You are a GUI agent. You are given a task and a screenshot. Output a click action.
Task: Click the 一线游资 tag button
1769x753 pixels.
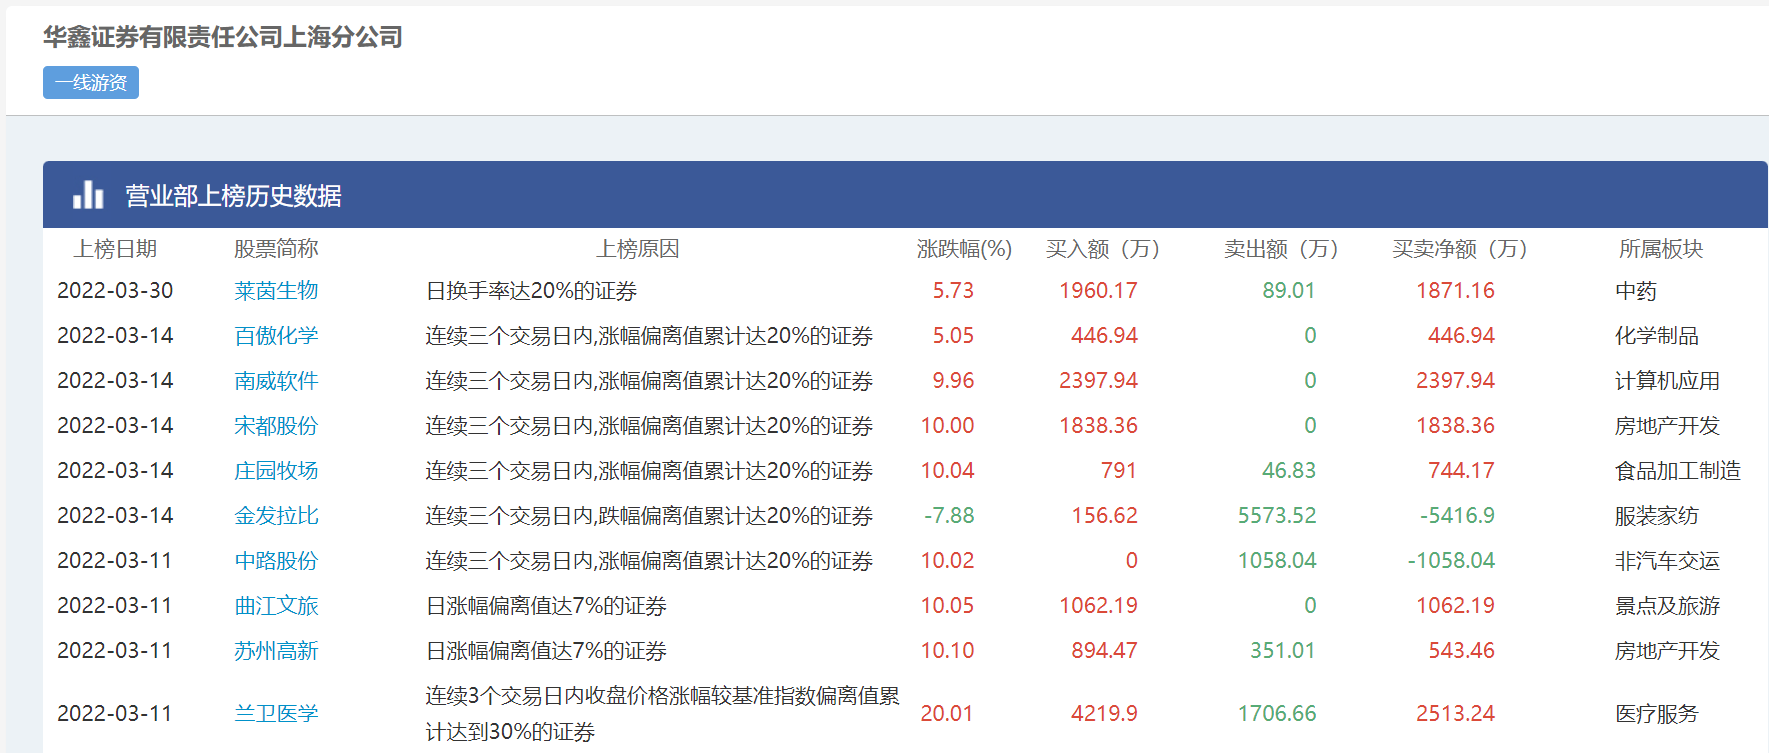pos(91,82)
